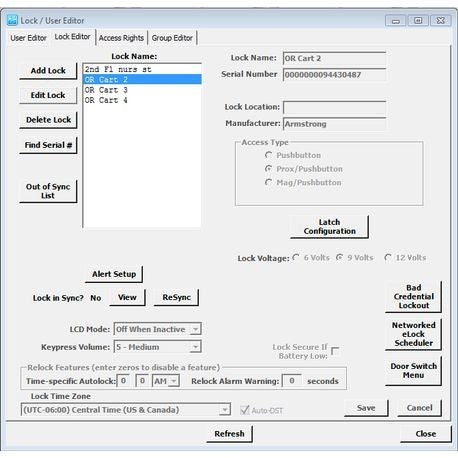The width and height of the screenshot is (458, 458).
Task: Toggle Lock Secure If Battery Low checkbox
Action: pos(335,351)
